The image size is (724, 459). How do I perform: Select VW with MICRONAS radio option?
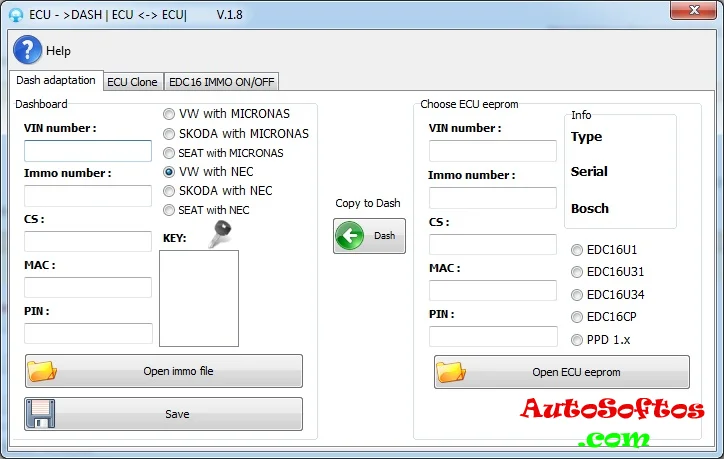pyautogui.click(x=169, y=114)
